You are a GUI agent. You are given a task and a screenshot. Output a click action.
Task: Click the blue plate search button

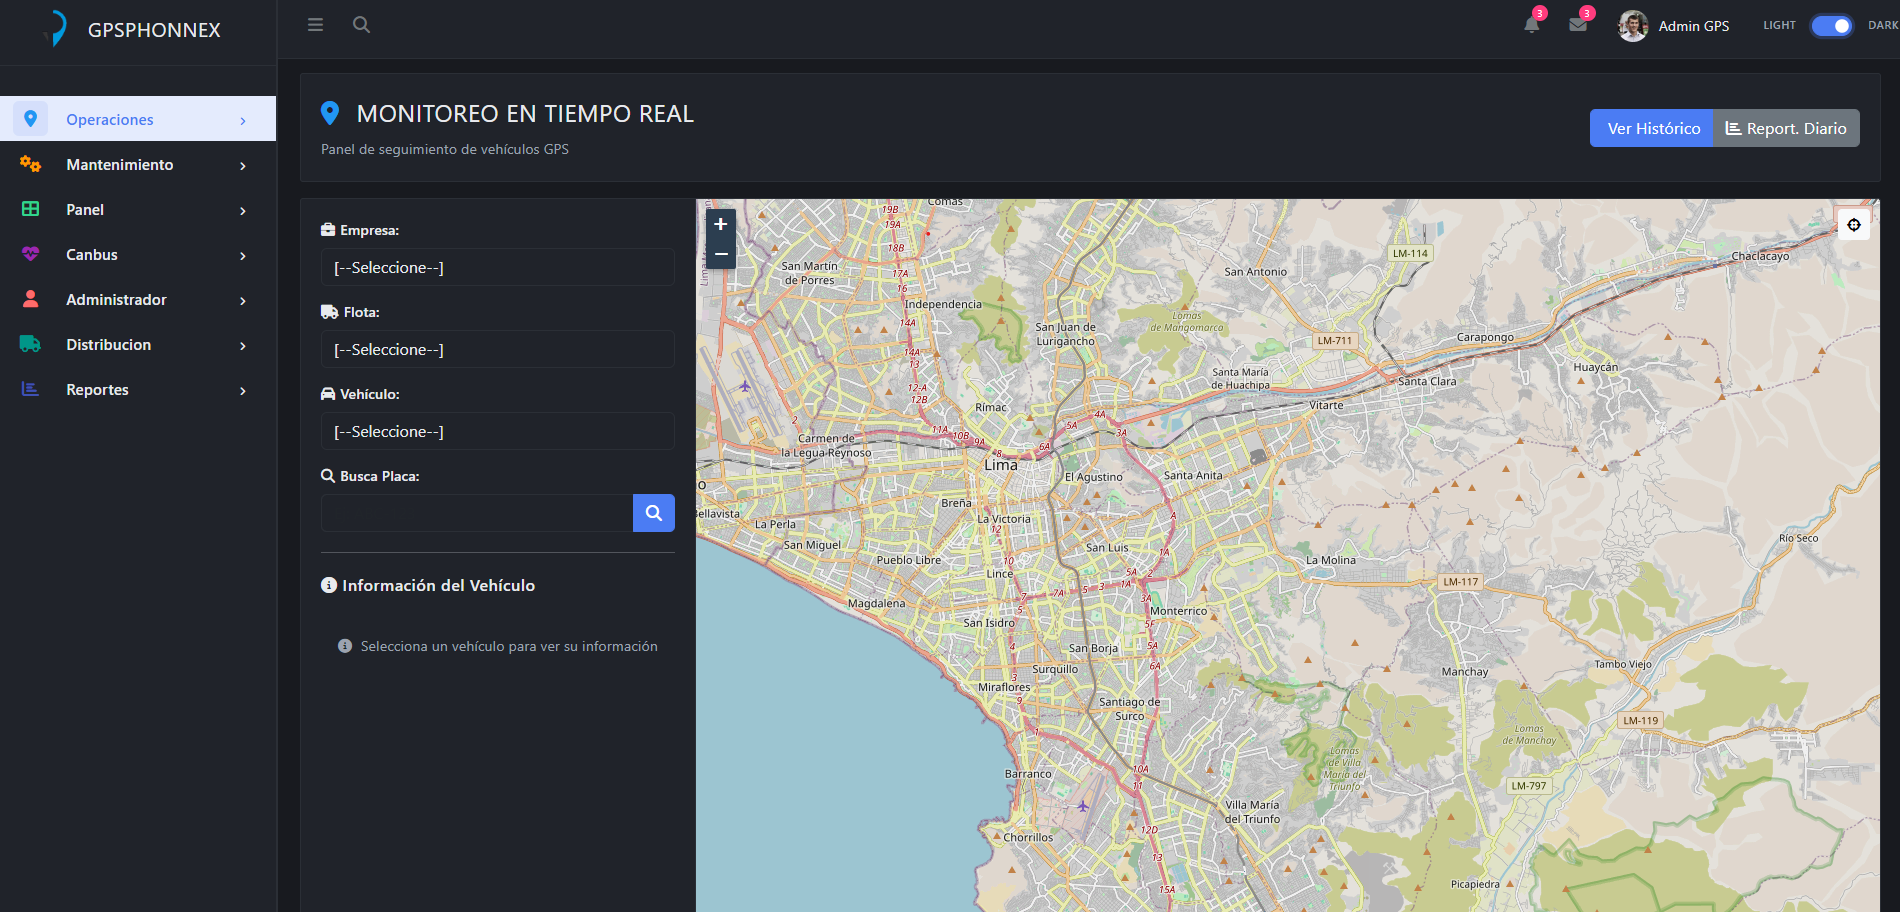[653, 513]
